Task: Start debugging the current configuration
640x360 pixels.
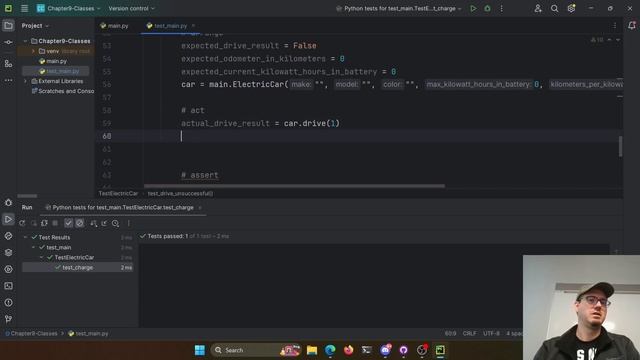Action: coord(487,8)
